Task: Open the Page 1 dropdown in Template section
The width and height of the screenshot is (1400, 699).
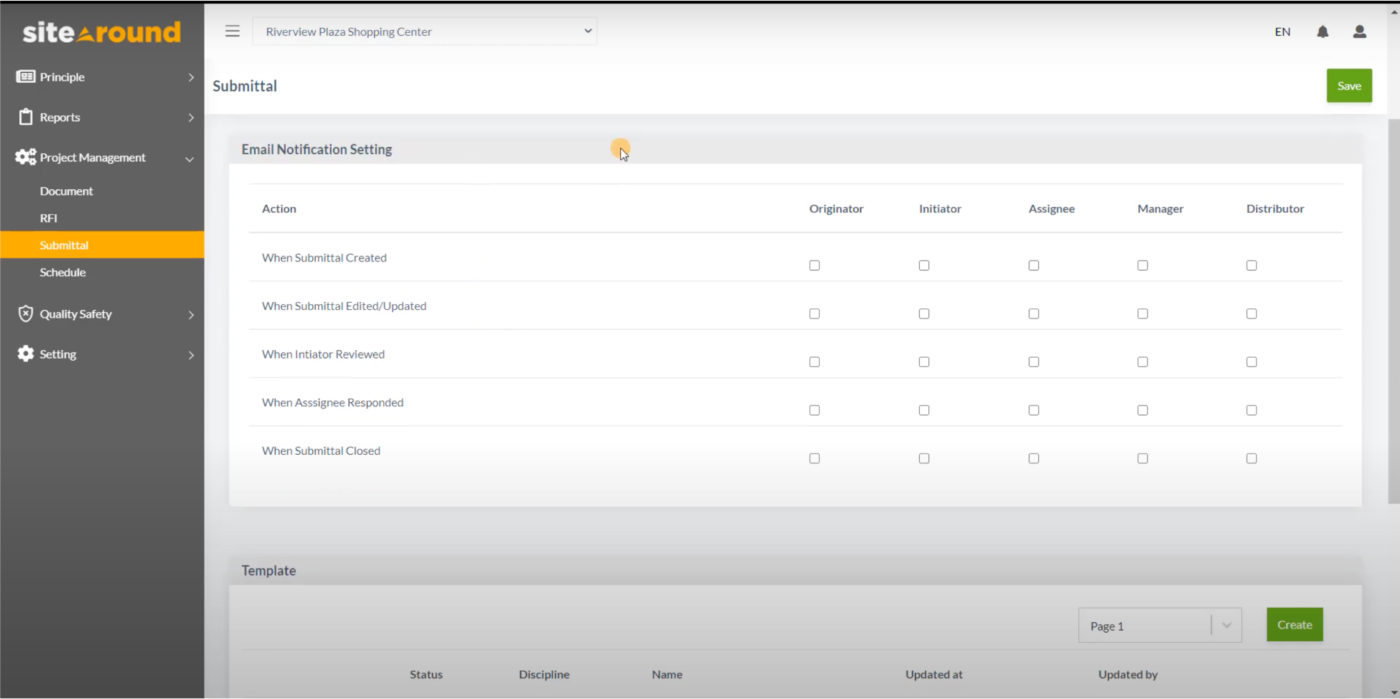Action: pyautogui.click(x=1227, y=624)
